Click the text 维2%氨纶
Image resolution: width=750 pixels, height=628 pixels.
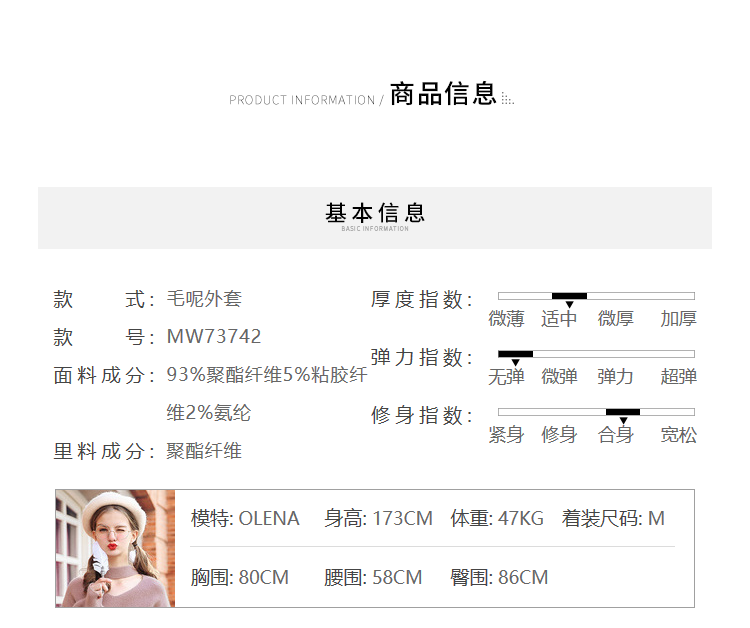pos(209,413)
